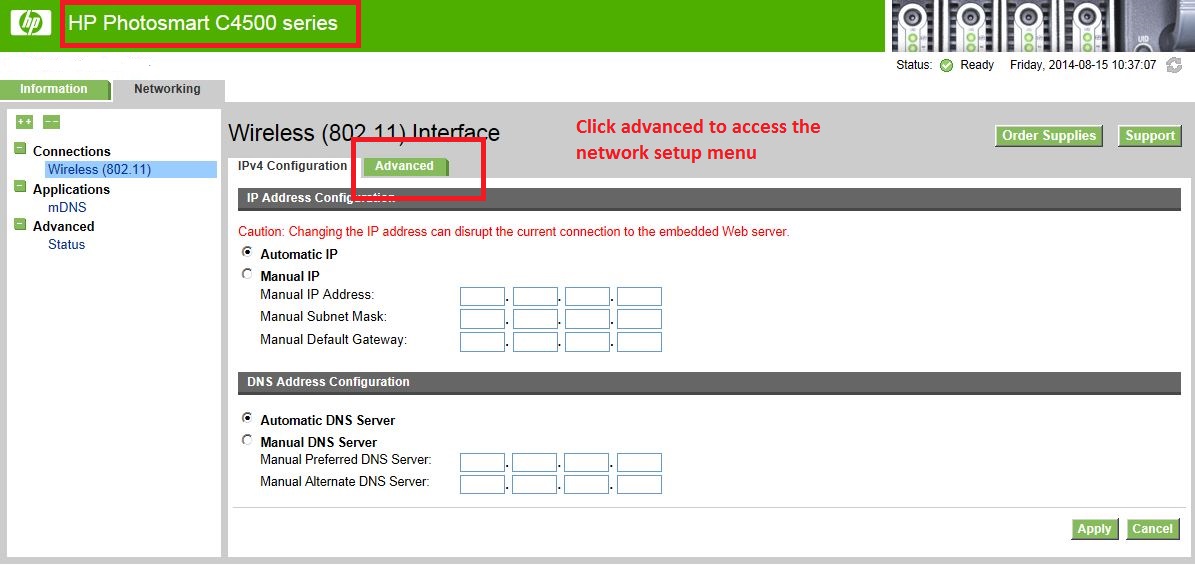Image resolution: width=1195 pixels, height=570 pixels.
Task: Select the Manual DNS Server option
Action: [247, 440]
